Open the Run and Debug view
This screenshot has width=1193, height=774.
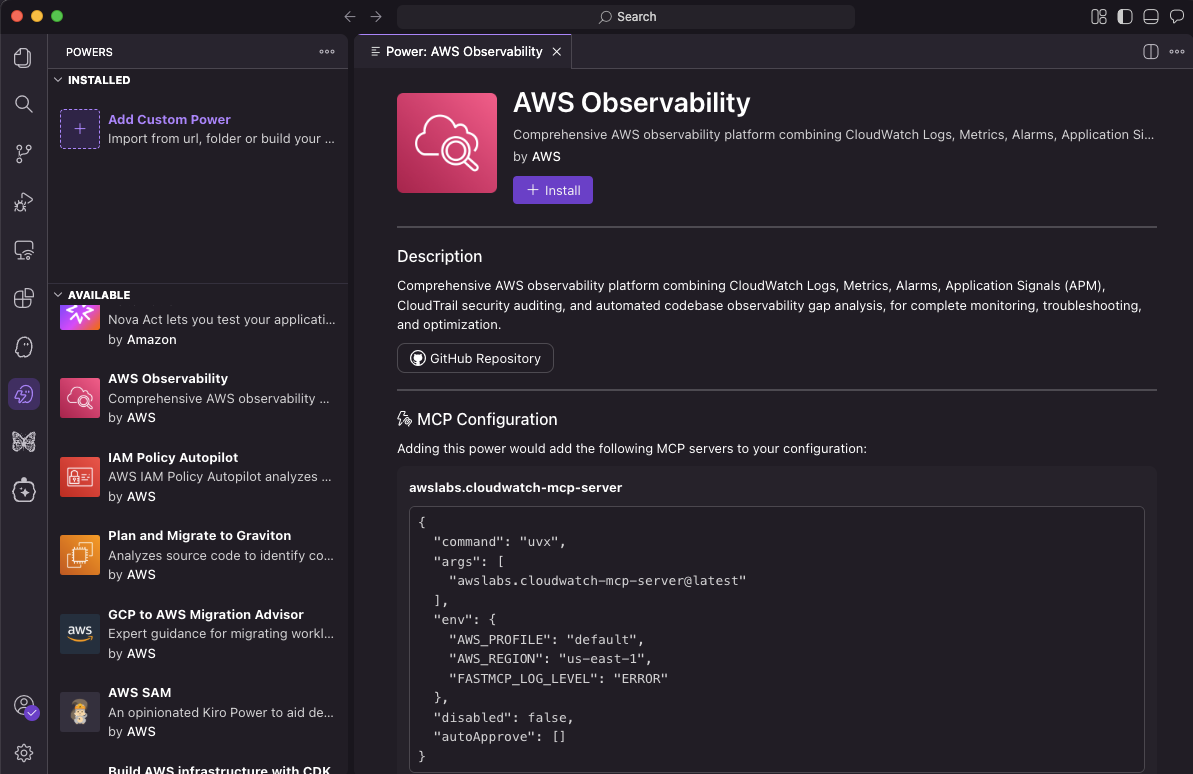[24, 202]
